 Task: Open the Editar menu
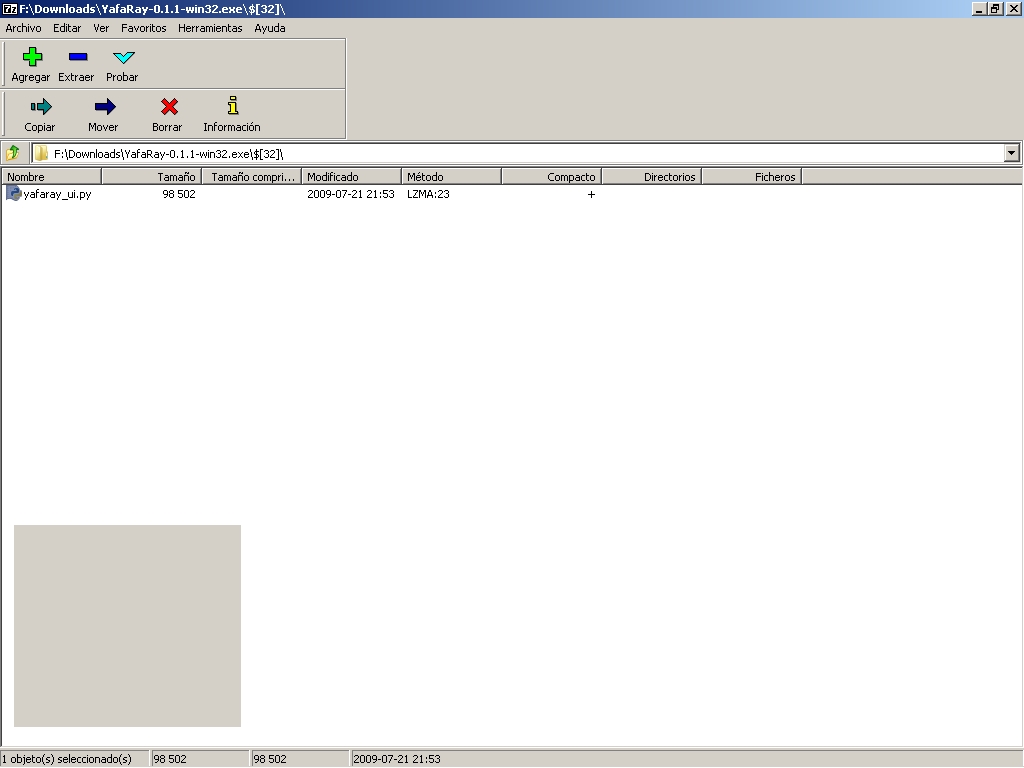point(67,28)
